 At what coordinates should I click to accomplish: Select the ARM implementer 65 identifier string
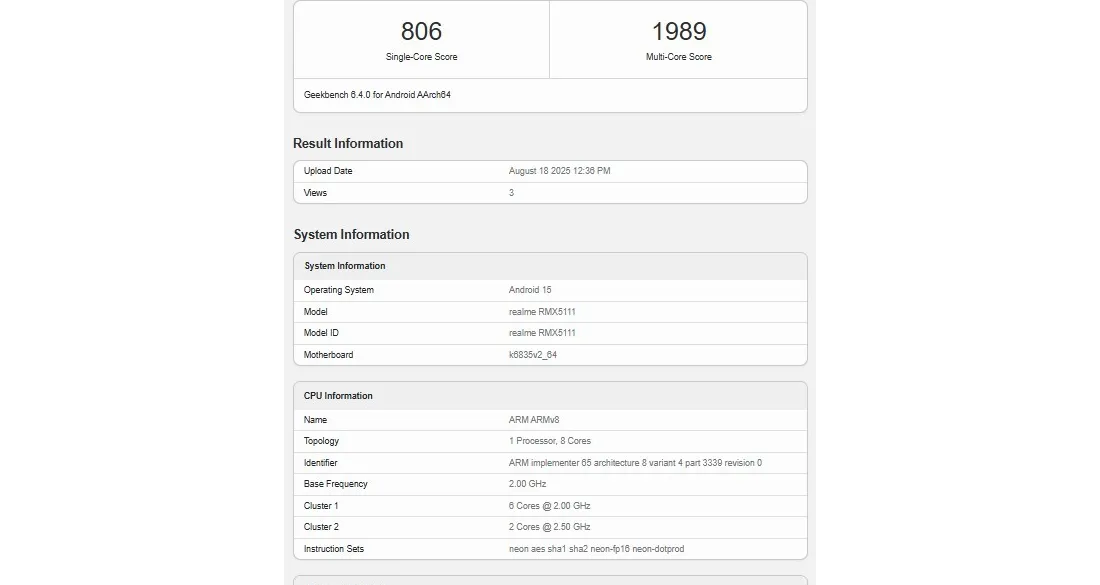point(635,463)
